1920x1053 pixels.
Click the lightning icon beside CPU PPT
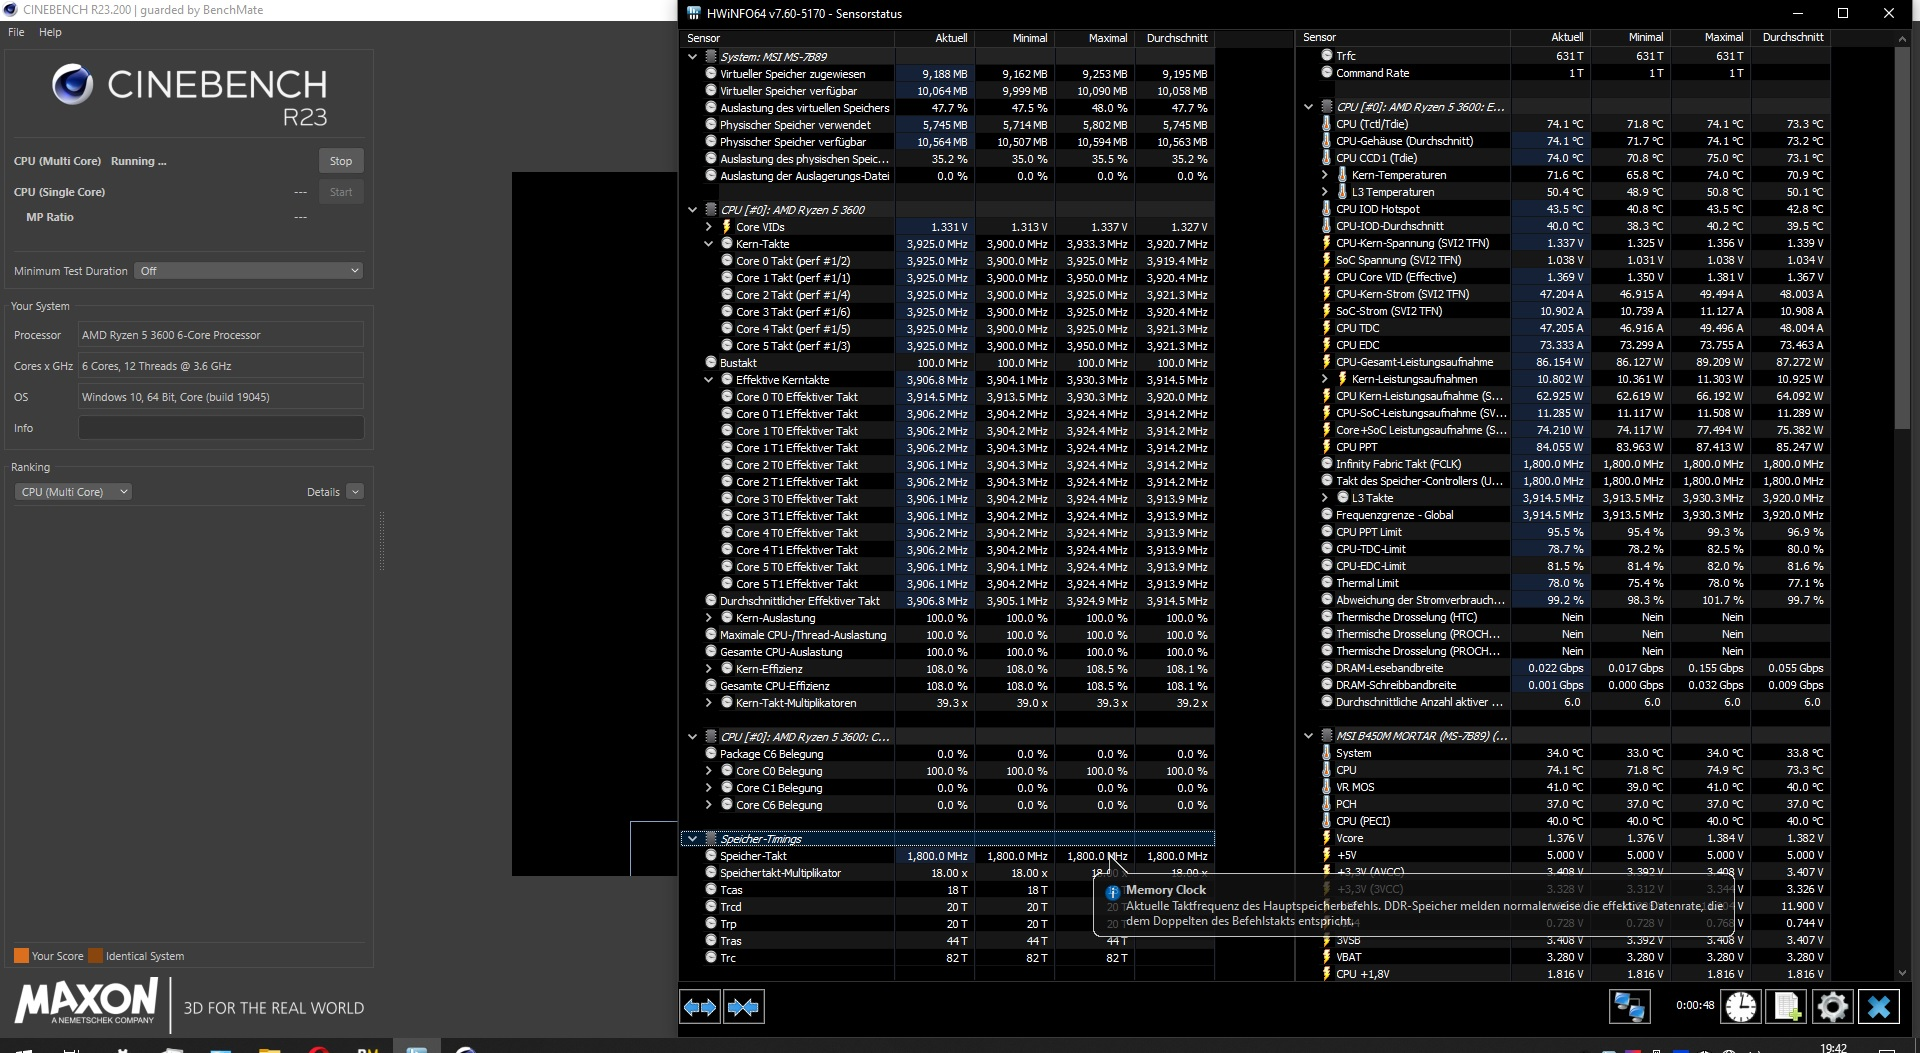tap(1326, 447)
